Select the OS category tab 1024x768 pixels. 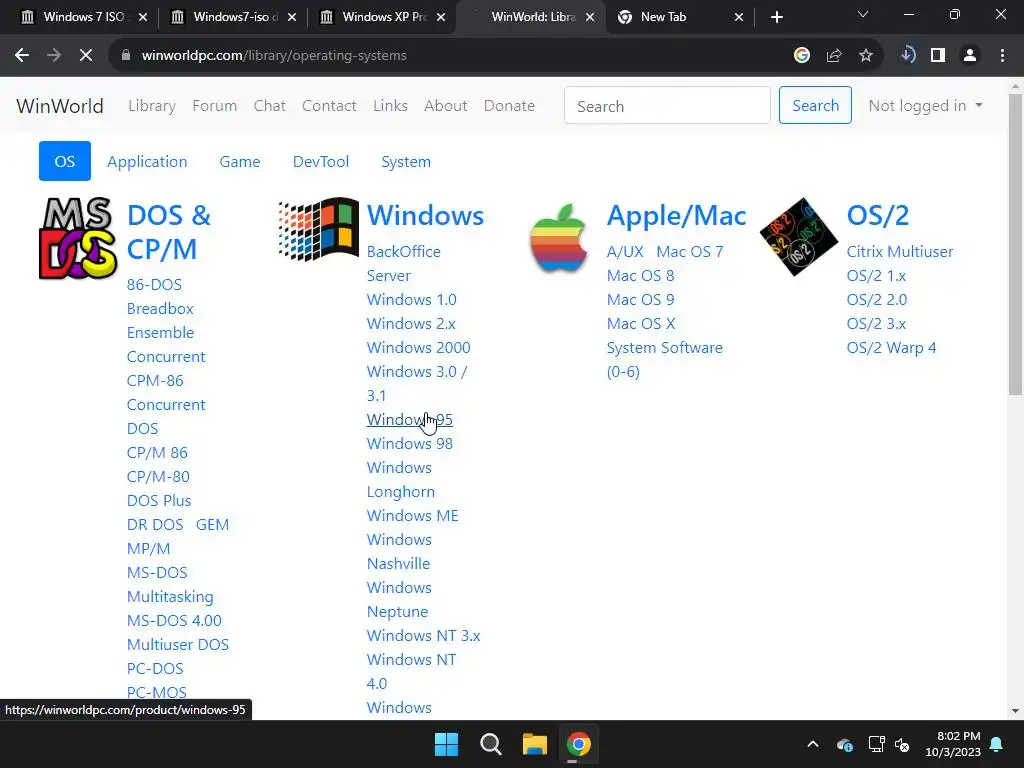[x=65, y=161]
